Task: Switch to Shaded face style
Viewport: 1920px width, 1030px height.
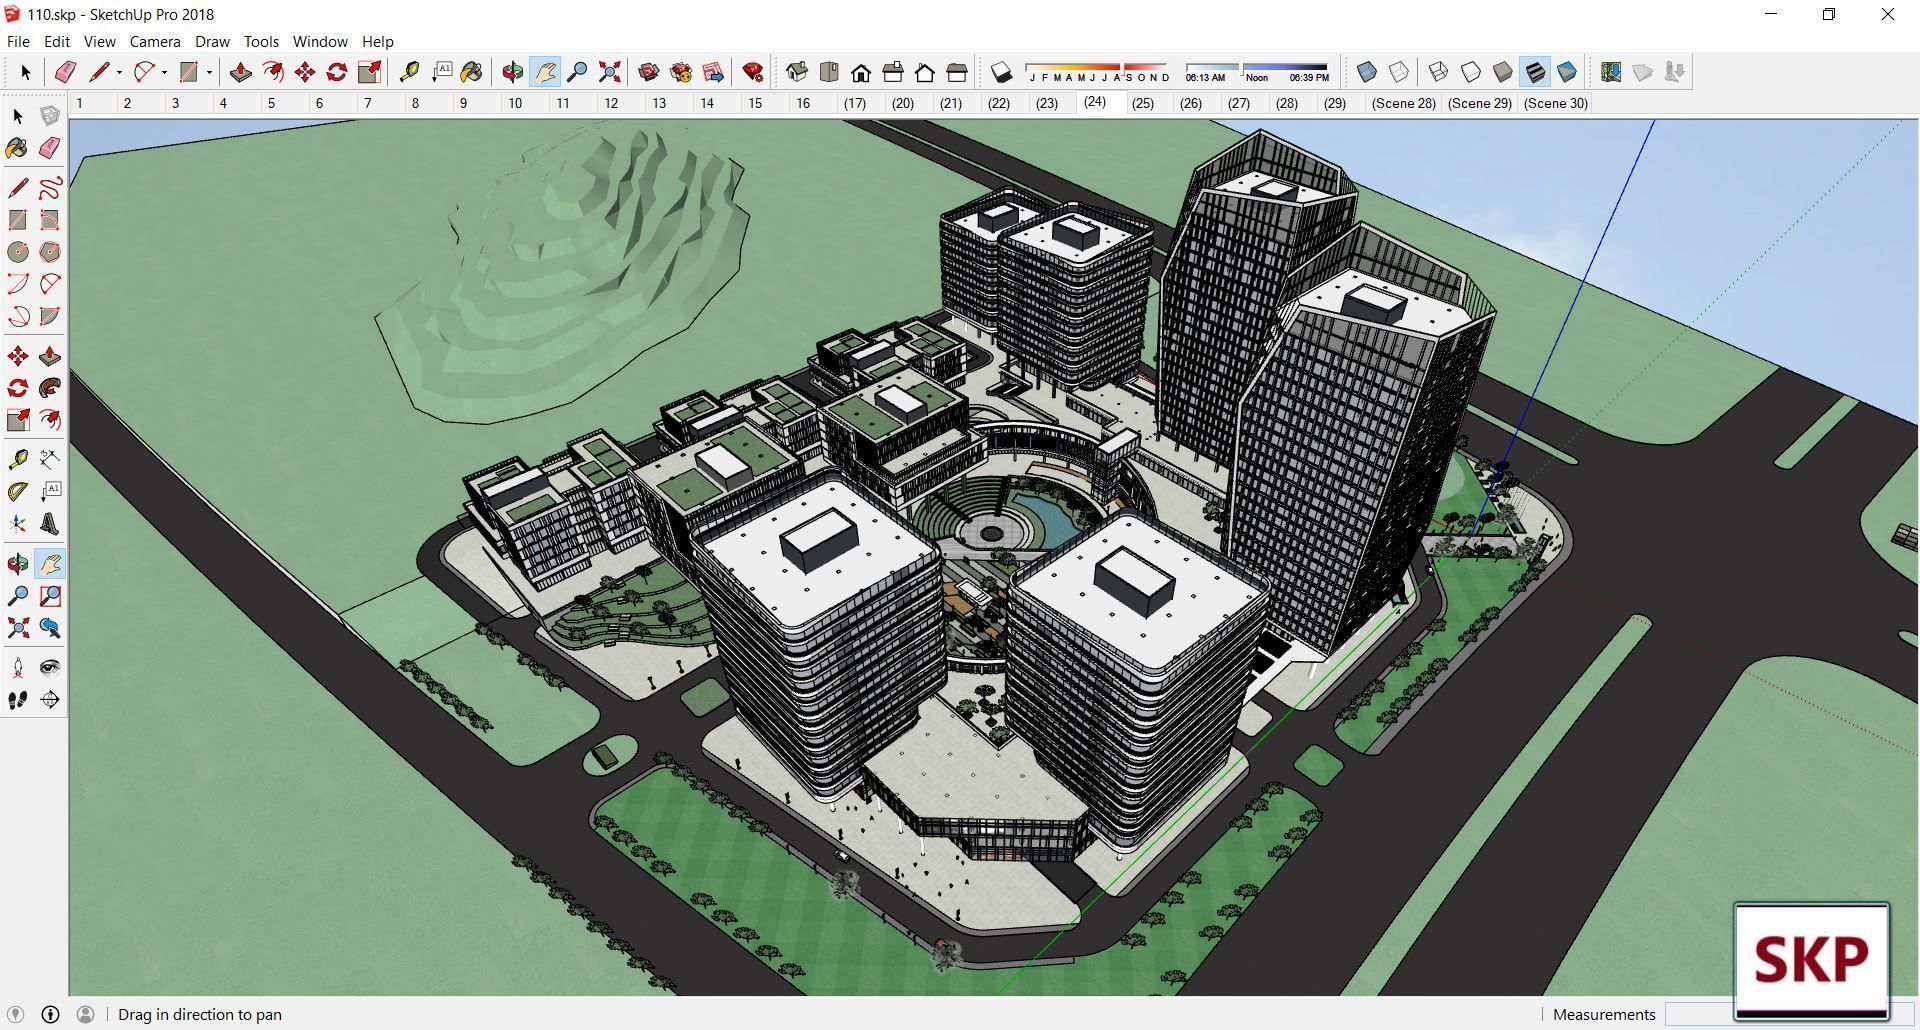Action: pyautogui.click(x=1503, y=72)
